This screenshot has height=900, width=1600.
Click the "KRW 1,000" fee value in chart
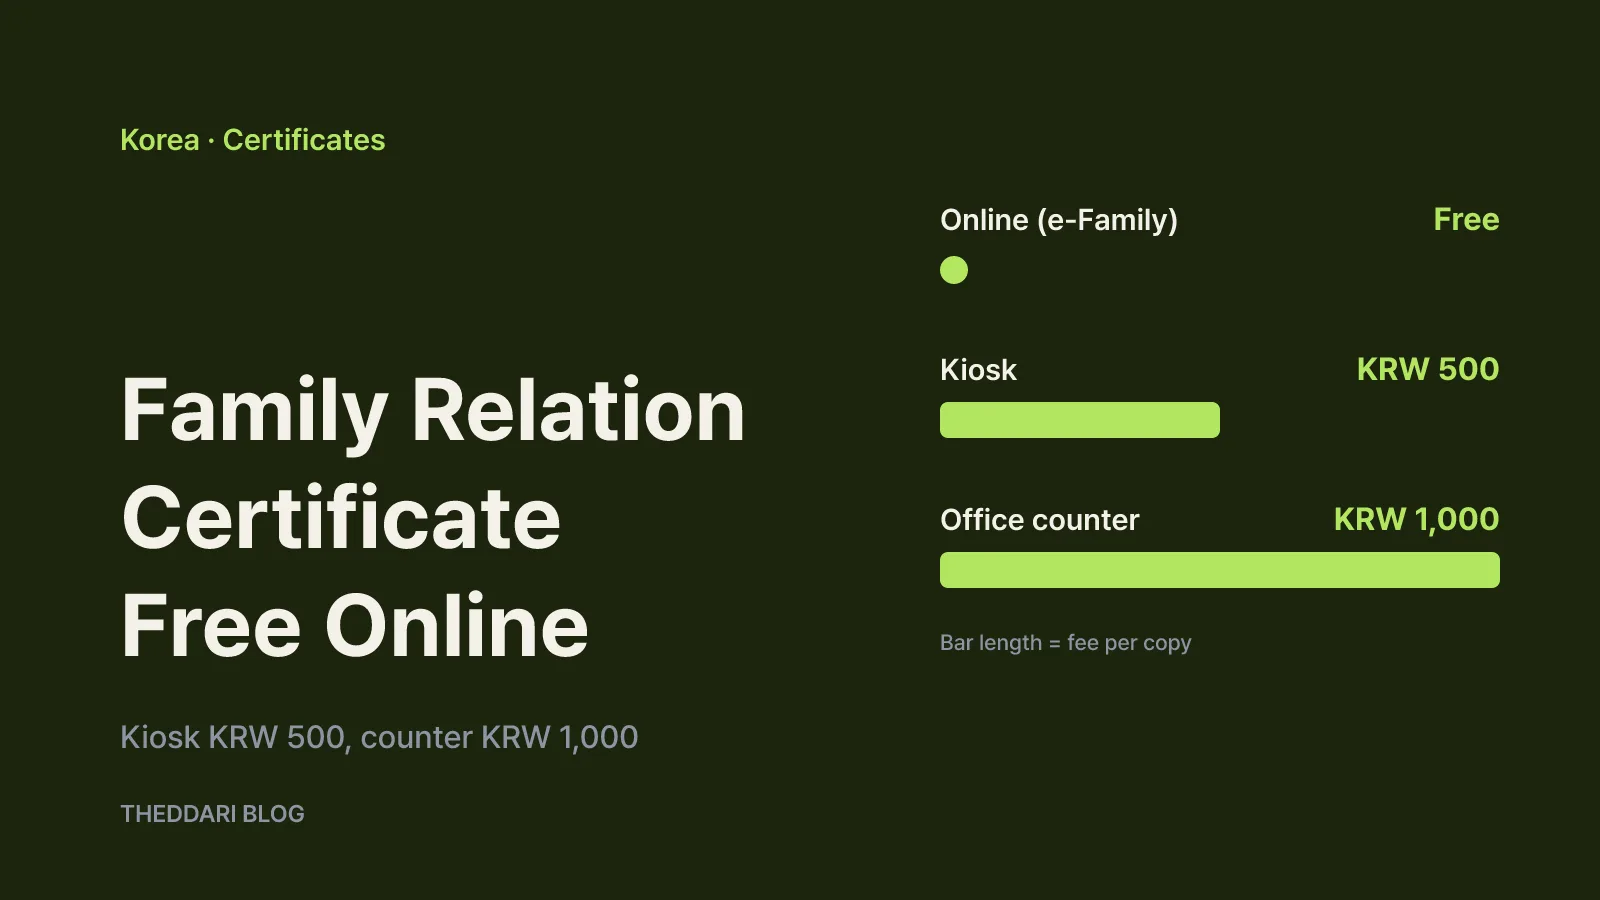coord(1416,520)
